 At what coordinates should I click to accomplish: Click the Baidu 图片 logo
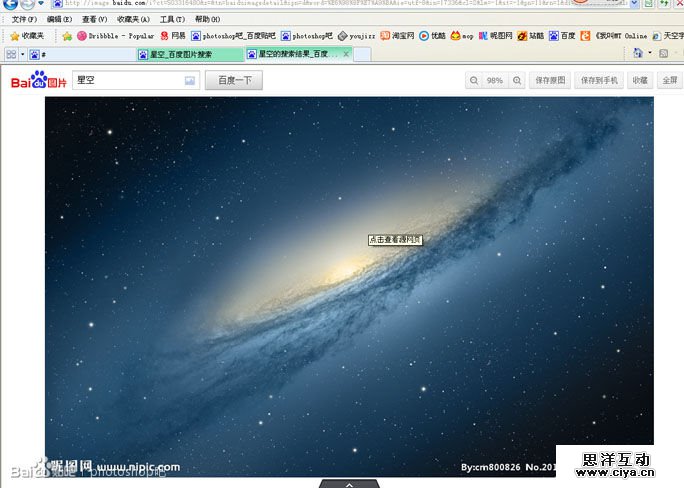38,80
